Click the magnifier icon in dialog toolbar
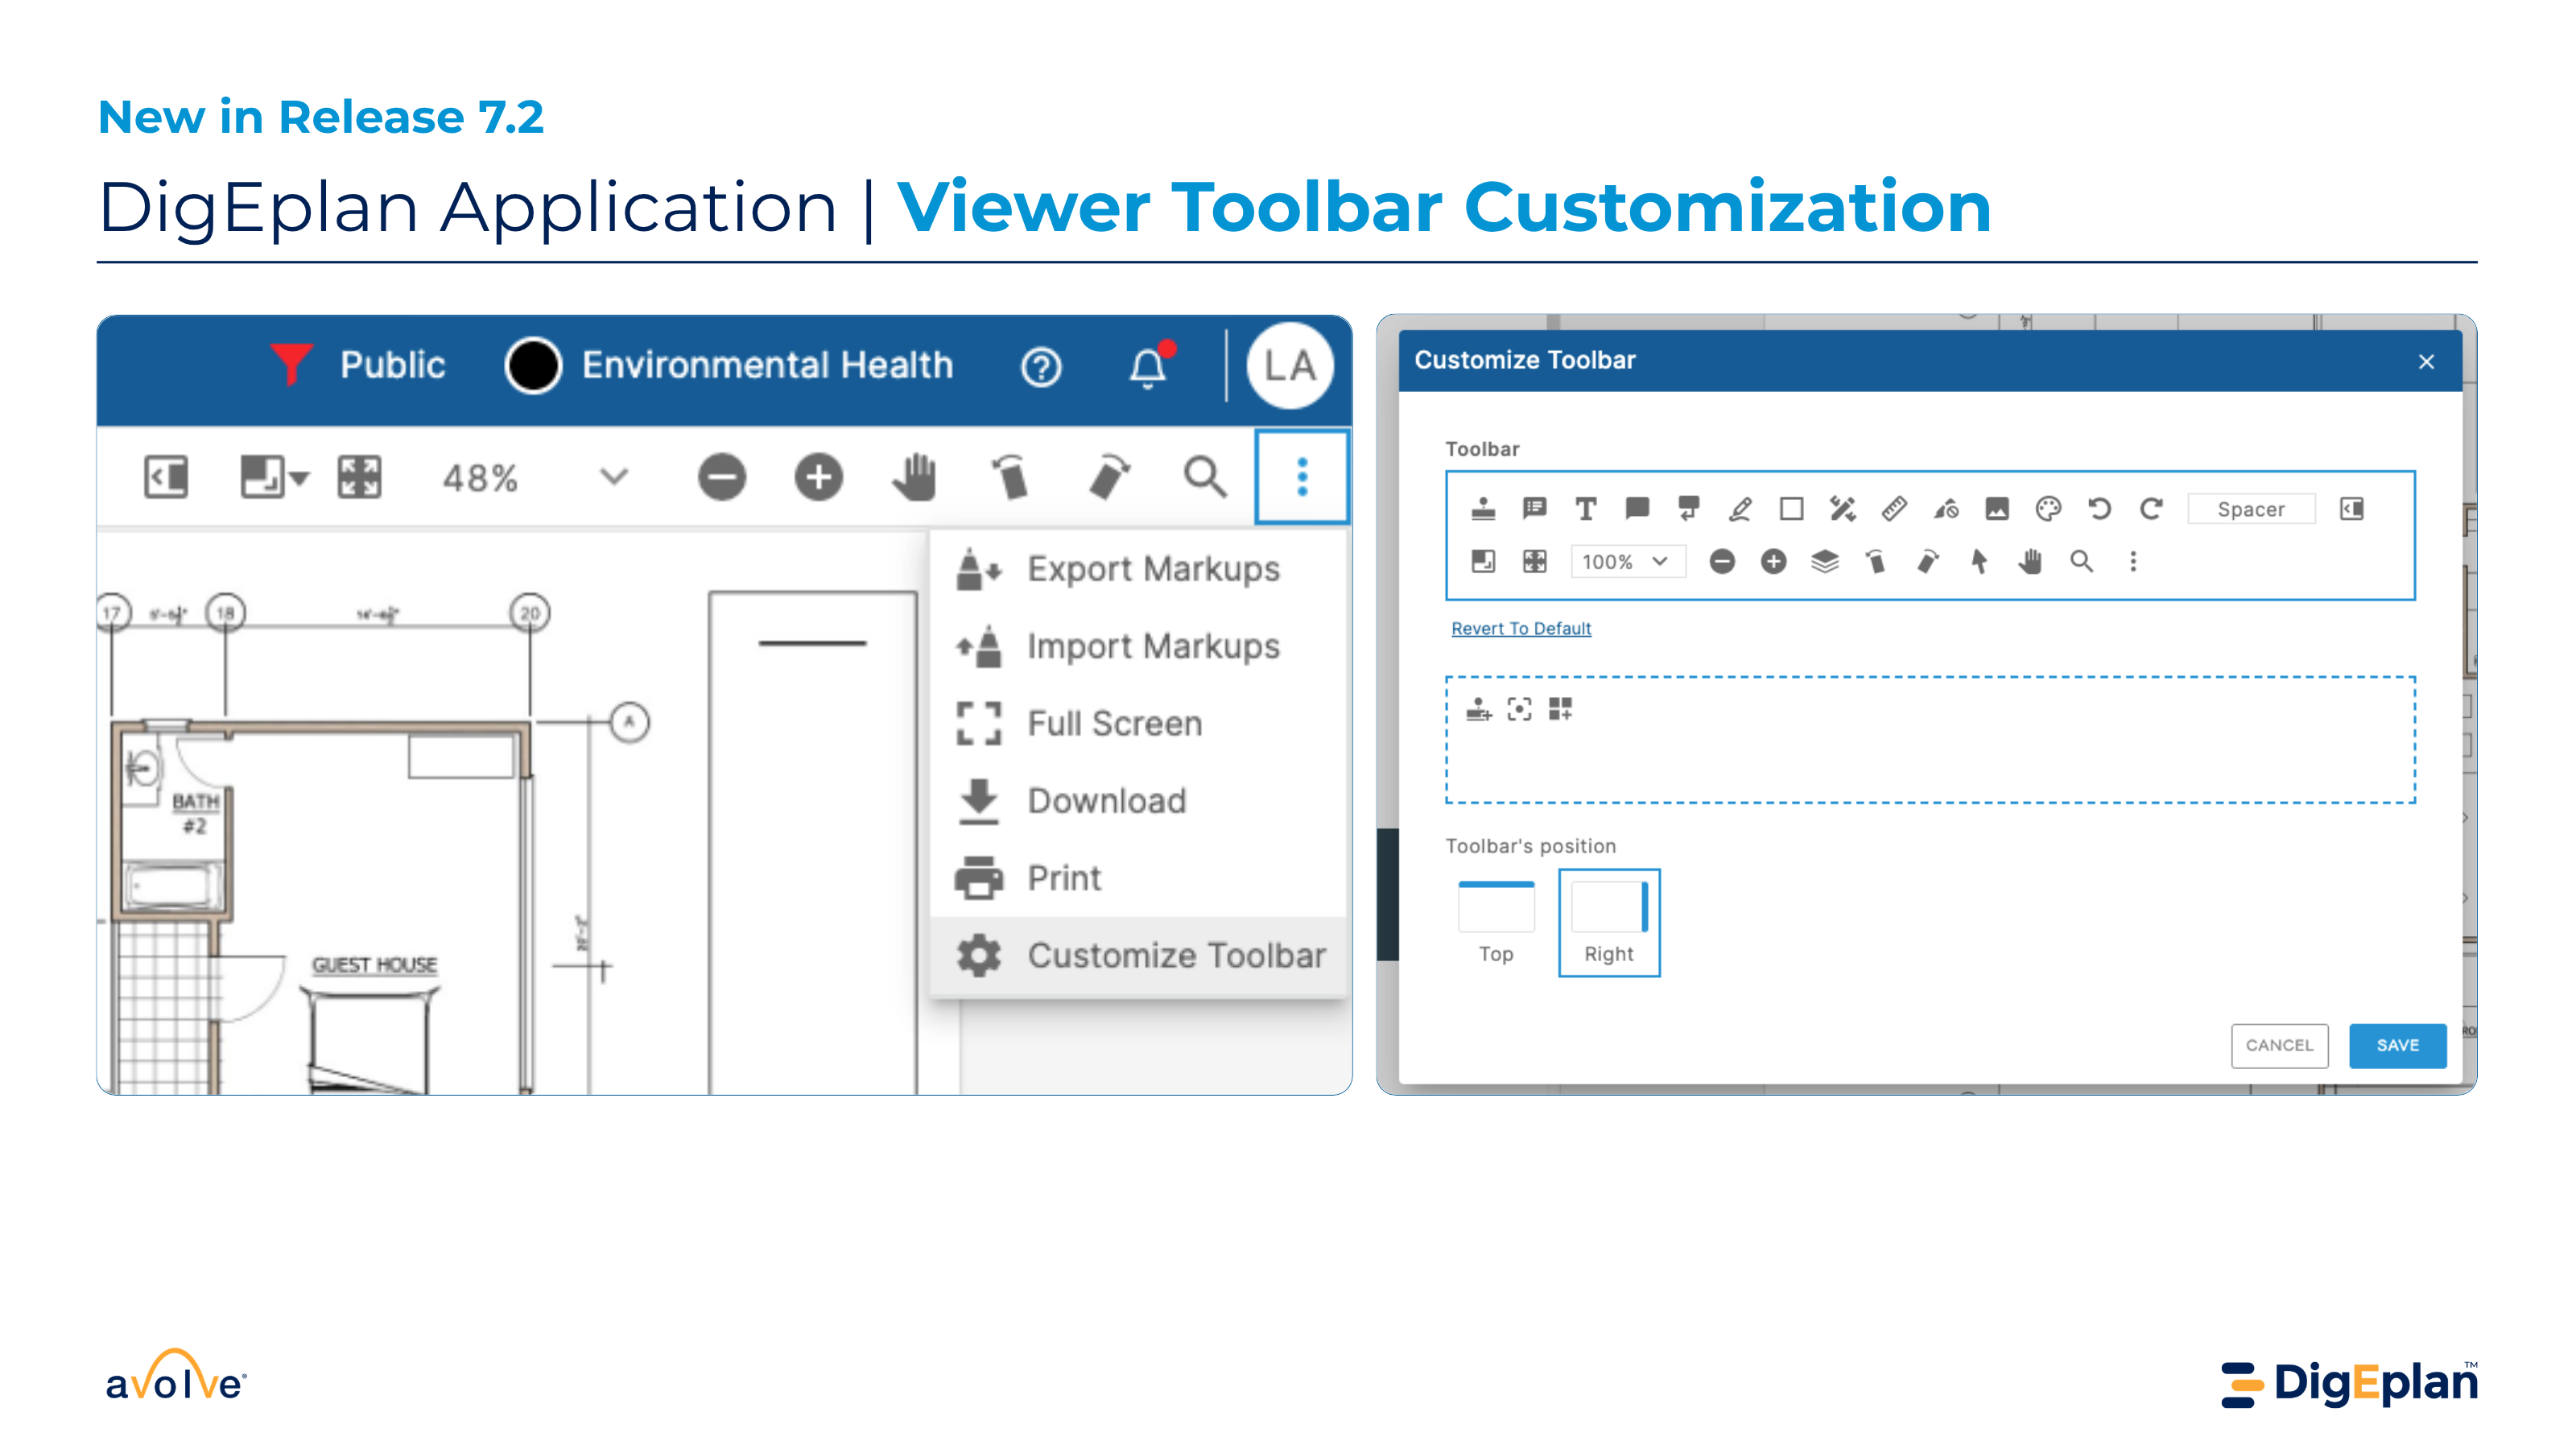The image size is (2576, 1449). point(2082,561)
